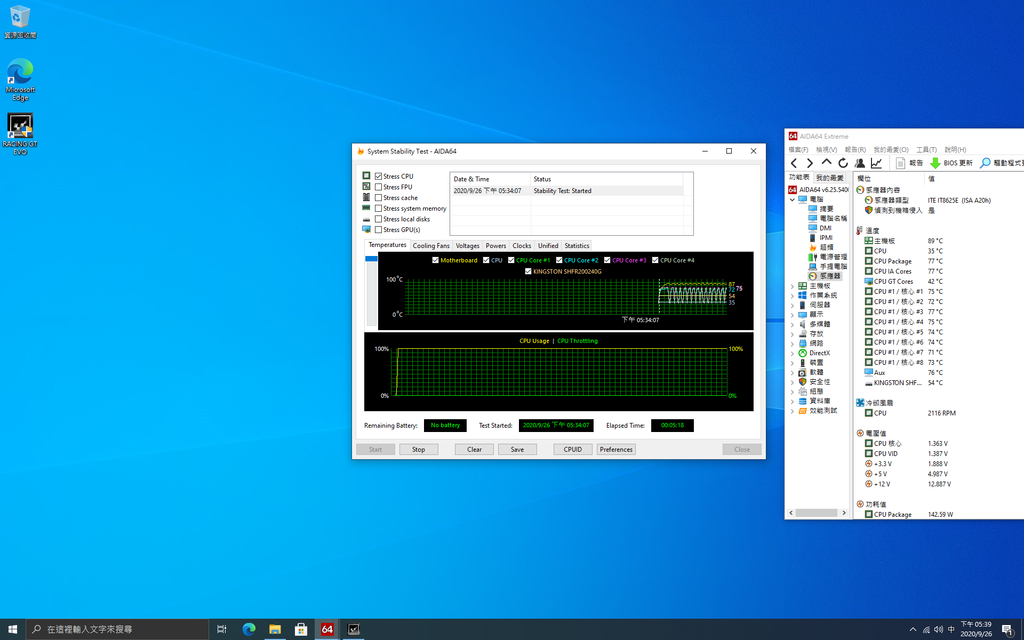
Task: Expand the 安全性 security tree node
Action: 793,381
